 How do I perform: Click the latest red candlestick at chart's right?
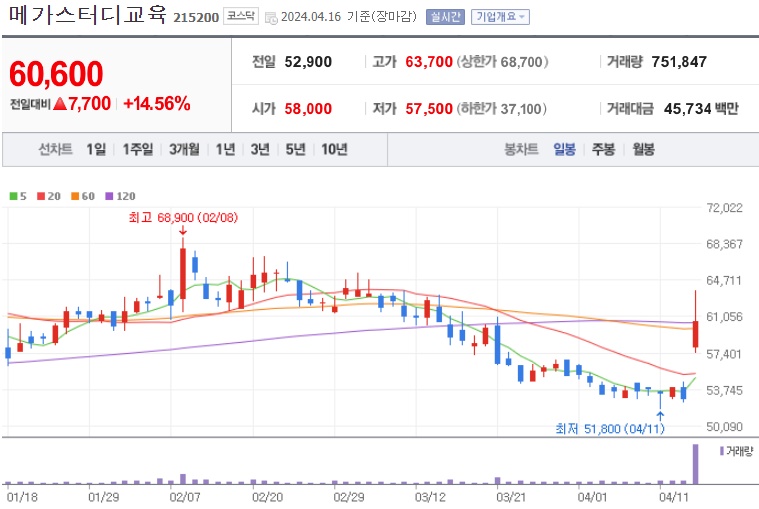(696, 334)
